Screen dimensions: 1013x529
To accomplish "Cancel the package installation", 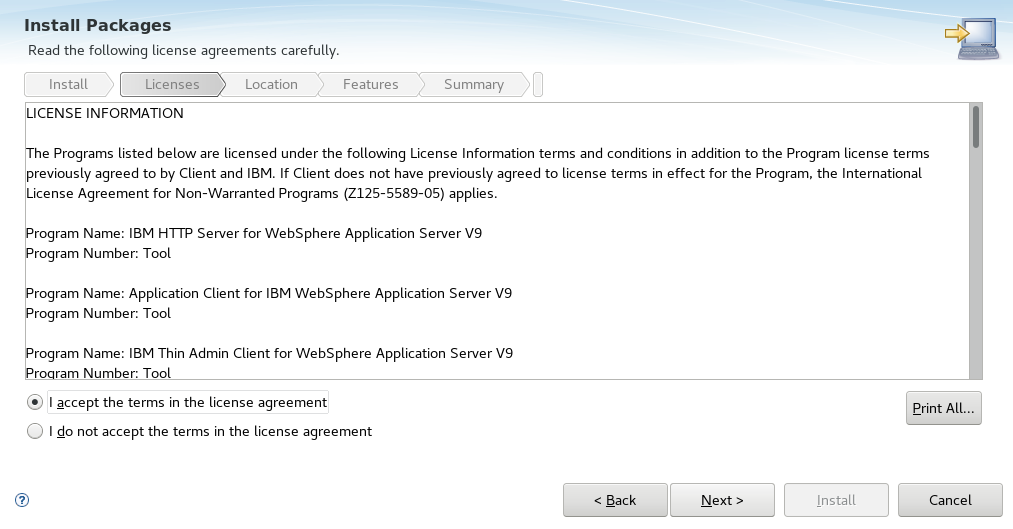I will 950,500.
